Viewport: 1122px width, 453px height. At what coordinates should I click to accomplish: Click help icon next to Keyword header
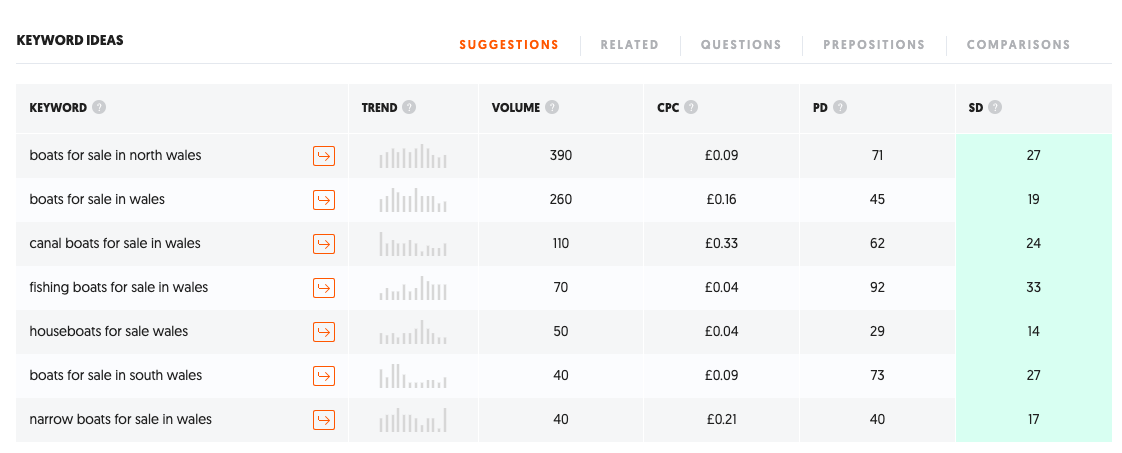click(x=99, y=108)
